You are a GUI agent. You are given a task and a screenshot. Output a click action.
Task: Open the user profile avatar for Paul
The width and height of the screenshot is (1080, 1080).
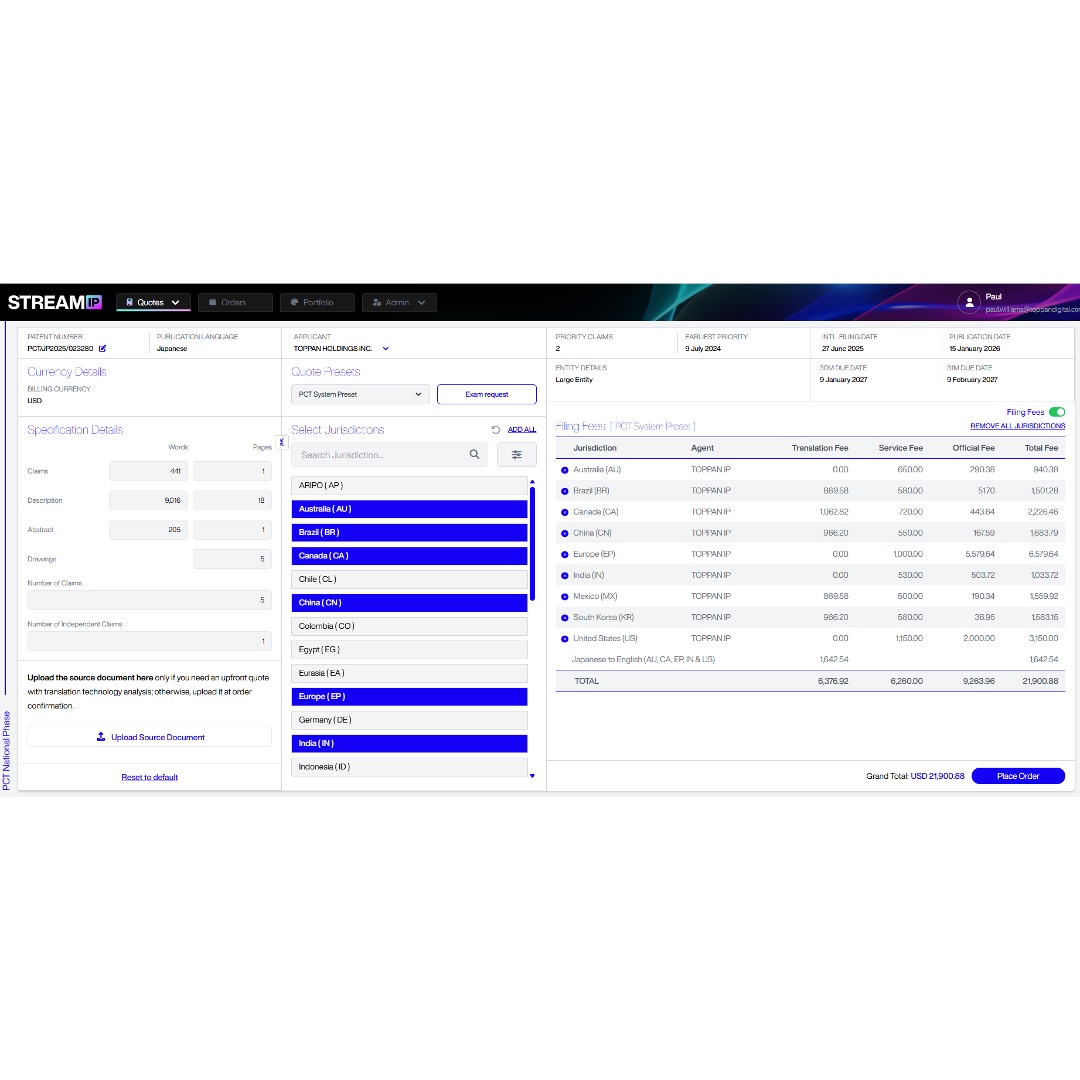tap(968, 302)
